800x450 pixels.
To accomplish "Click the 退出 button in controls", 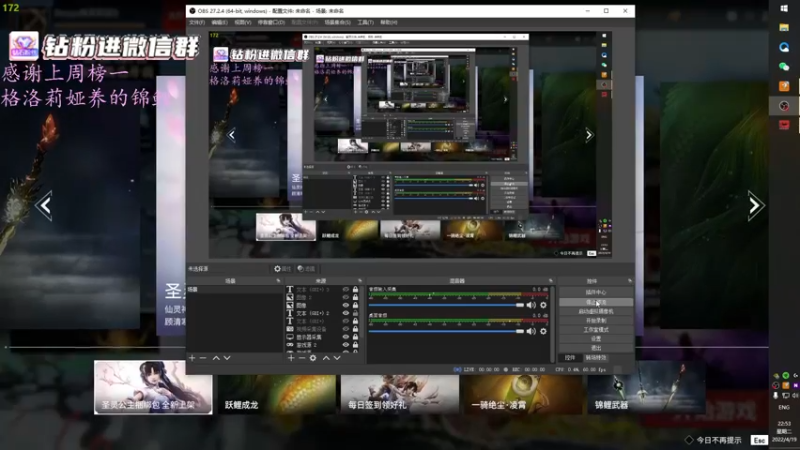I will 596,348.
